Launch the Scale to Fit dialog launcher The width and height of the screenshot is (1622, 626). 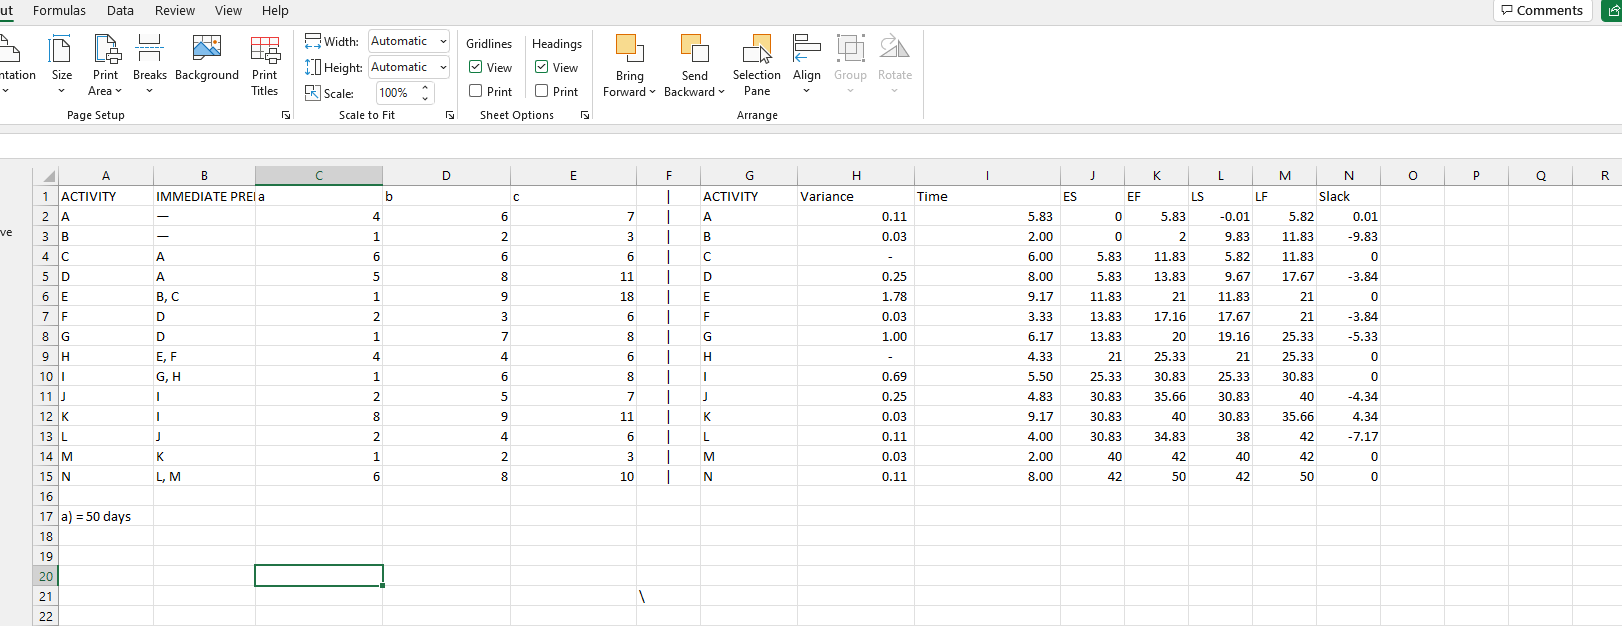click(450, 115)
